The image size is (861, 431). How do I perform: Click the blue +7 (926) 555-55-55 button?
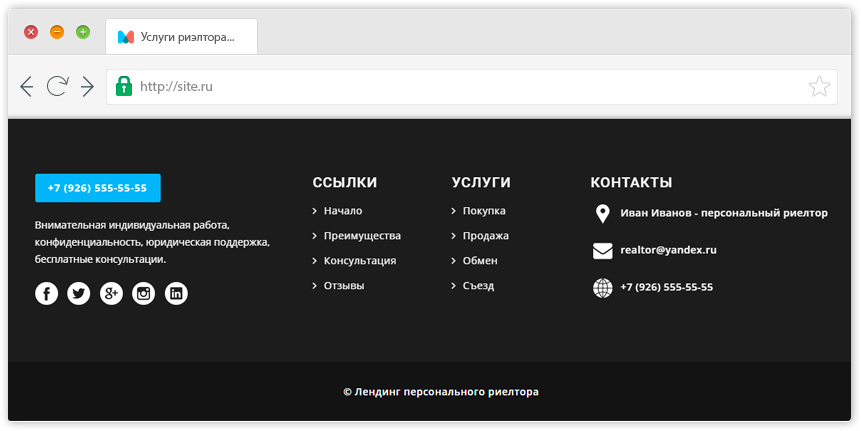click(98, 188)
